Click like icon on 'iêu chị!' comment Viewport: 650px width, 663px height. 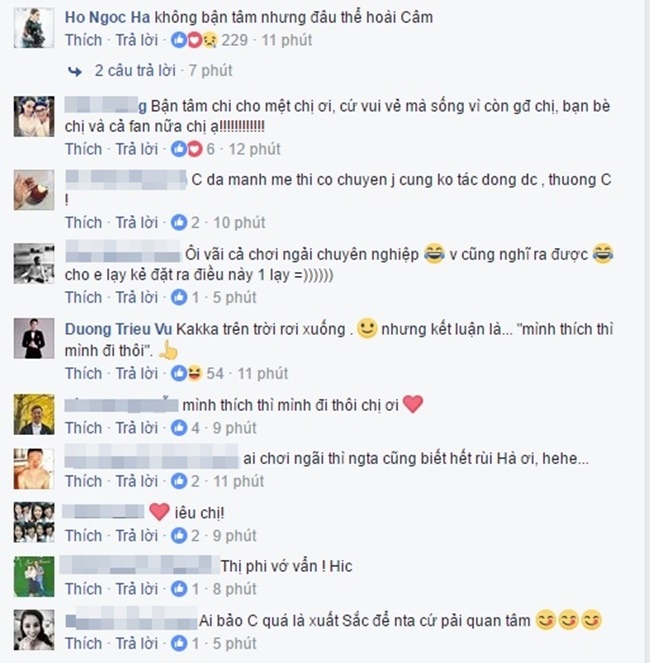(x=179, y=536)
